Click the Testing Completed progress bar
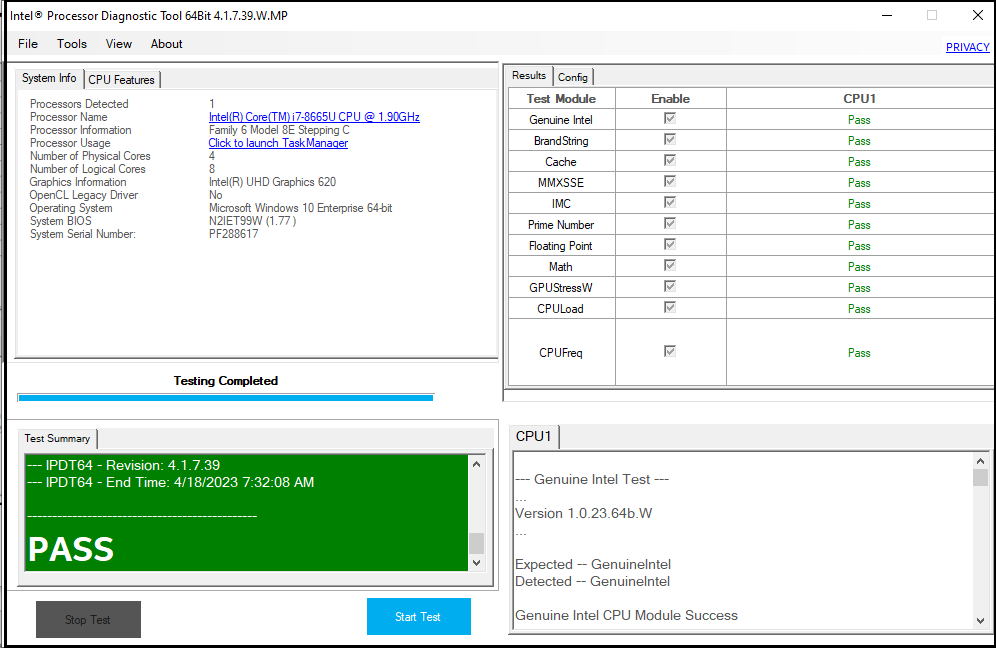Image resolution: width=996 pixels, height=648 pixels. (x=226, y=398)
